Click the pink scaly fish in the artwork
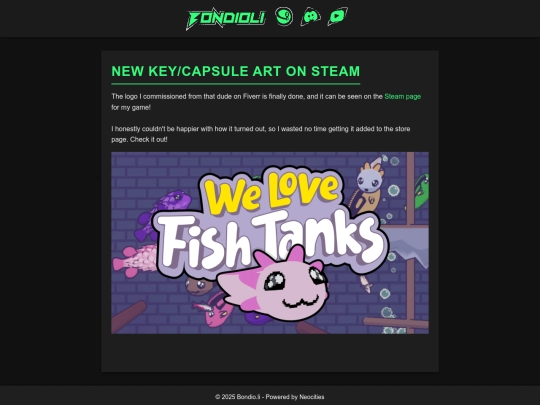The width and height of the screenshot is (540, 405). click(135, 261)
